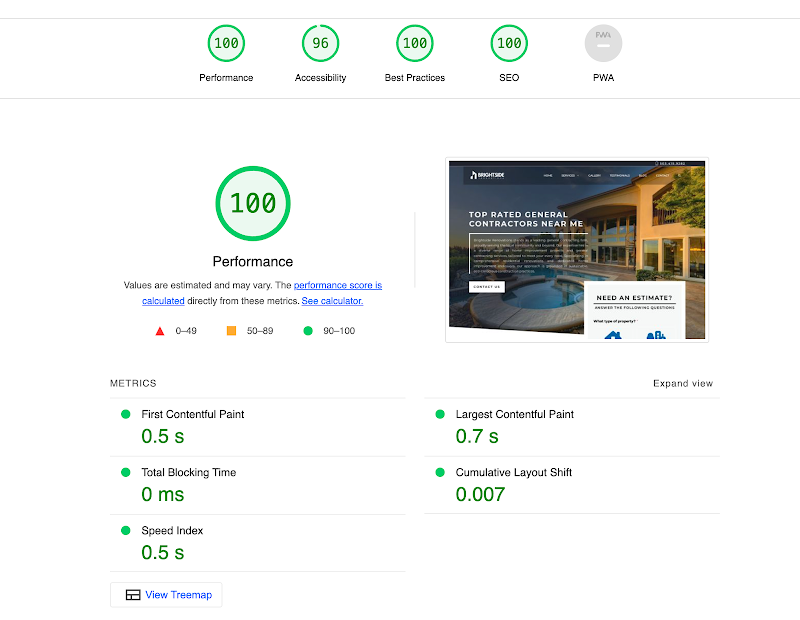Image resolution: width=800 pixels, height=620 pixels.
Task: Select the green dot beside Cumulative Layout Shift
Action: (x=438, y=472)
